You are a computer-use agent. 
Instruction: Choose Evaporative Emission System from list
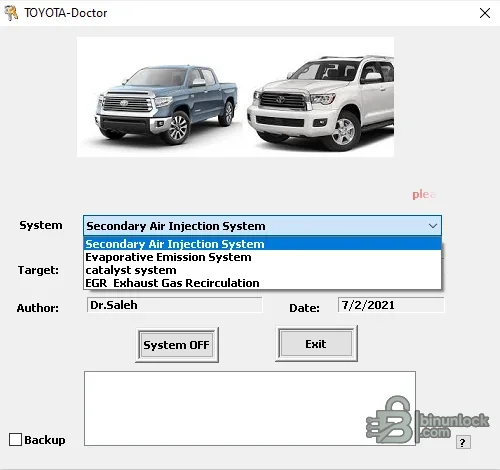coord(262,257)
